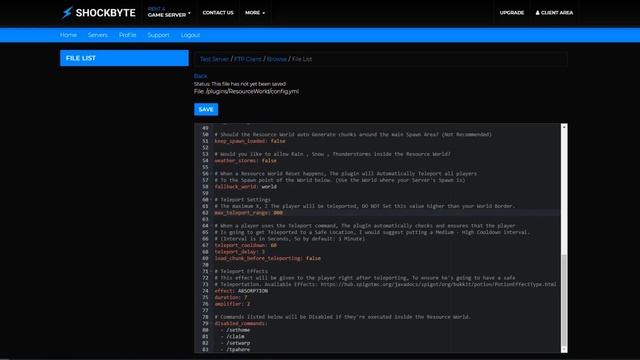Click the Teleport Effects comment line
This screenshot has width=640, height=360.
[x=241, y=271]
